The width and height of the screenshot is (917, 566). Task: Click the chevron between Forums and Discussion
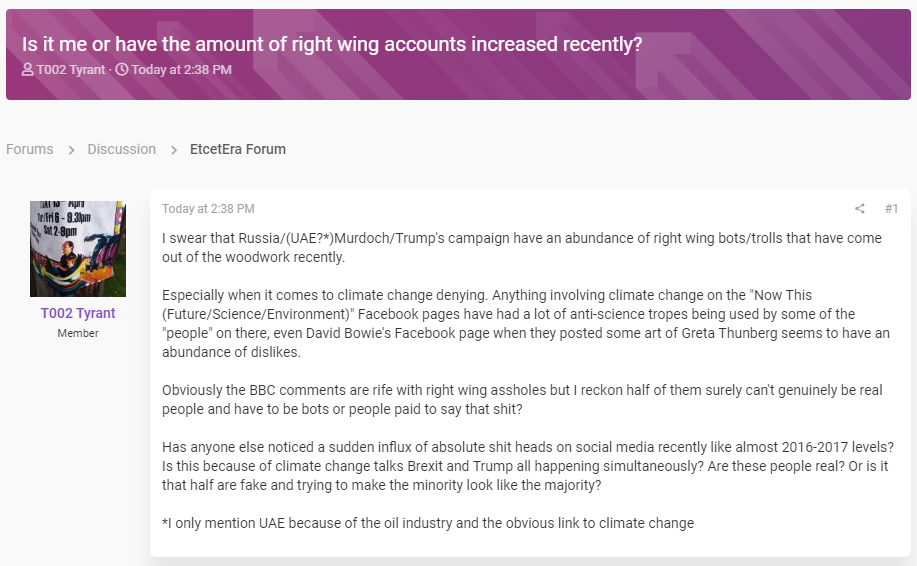[x=71, y=150]
